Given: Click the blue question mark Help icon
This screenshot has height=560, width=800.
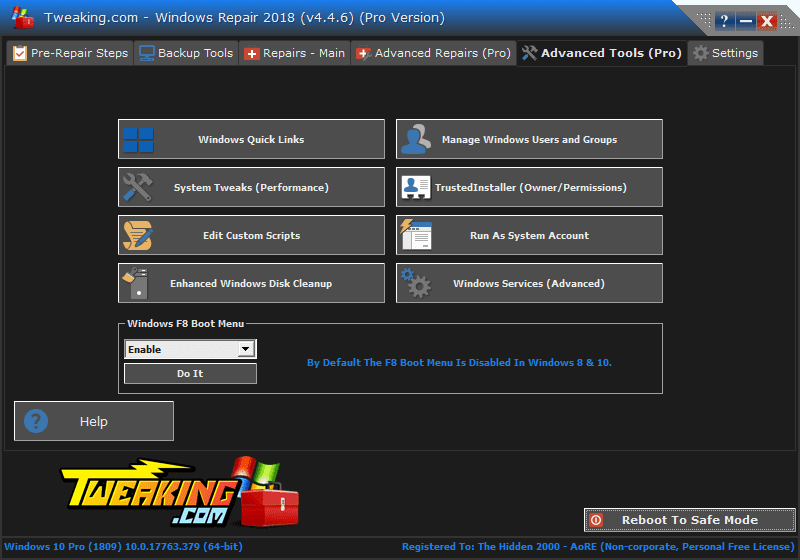Looking at the screenshot, I should click(x=36, y=421).
